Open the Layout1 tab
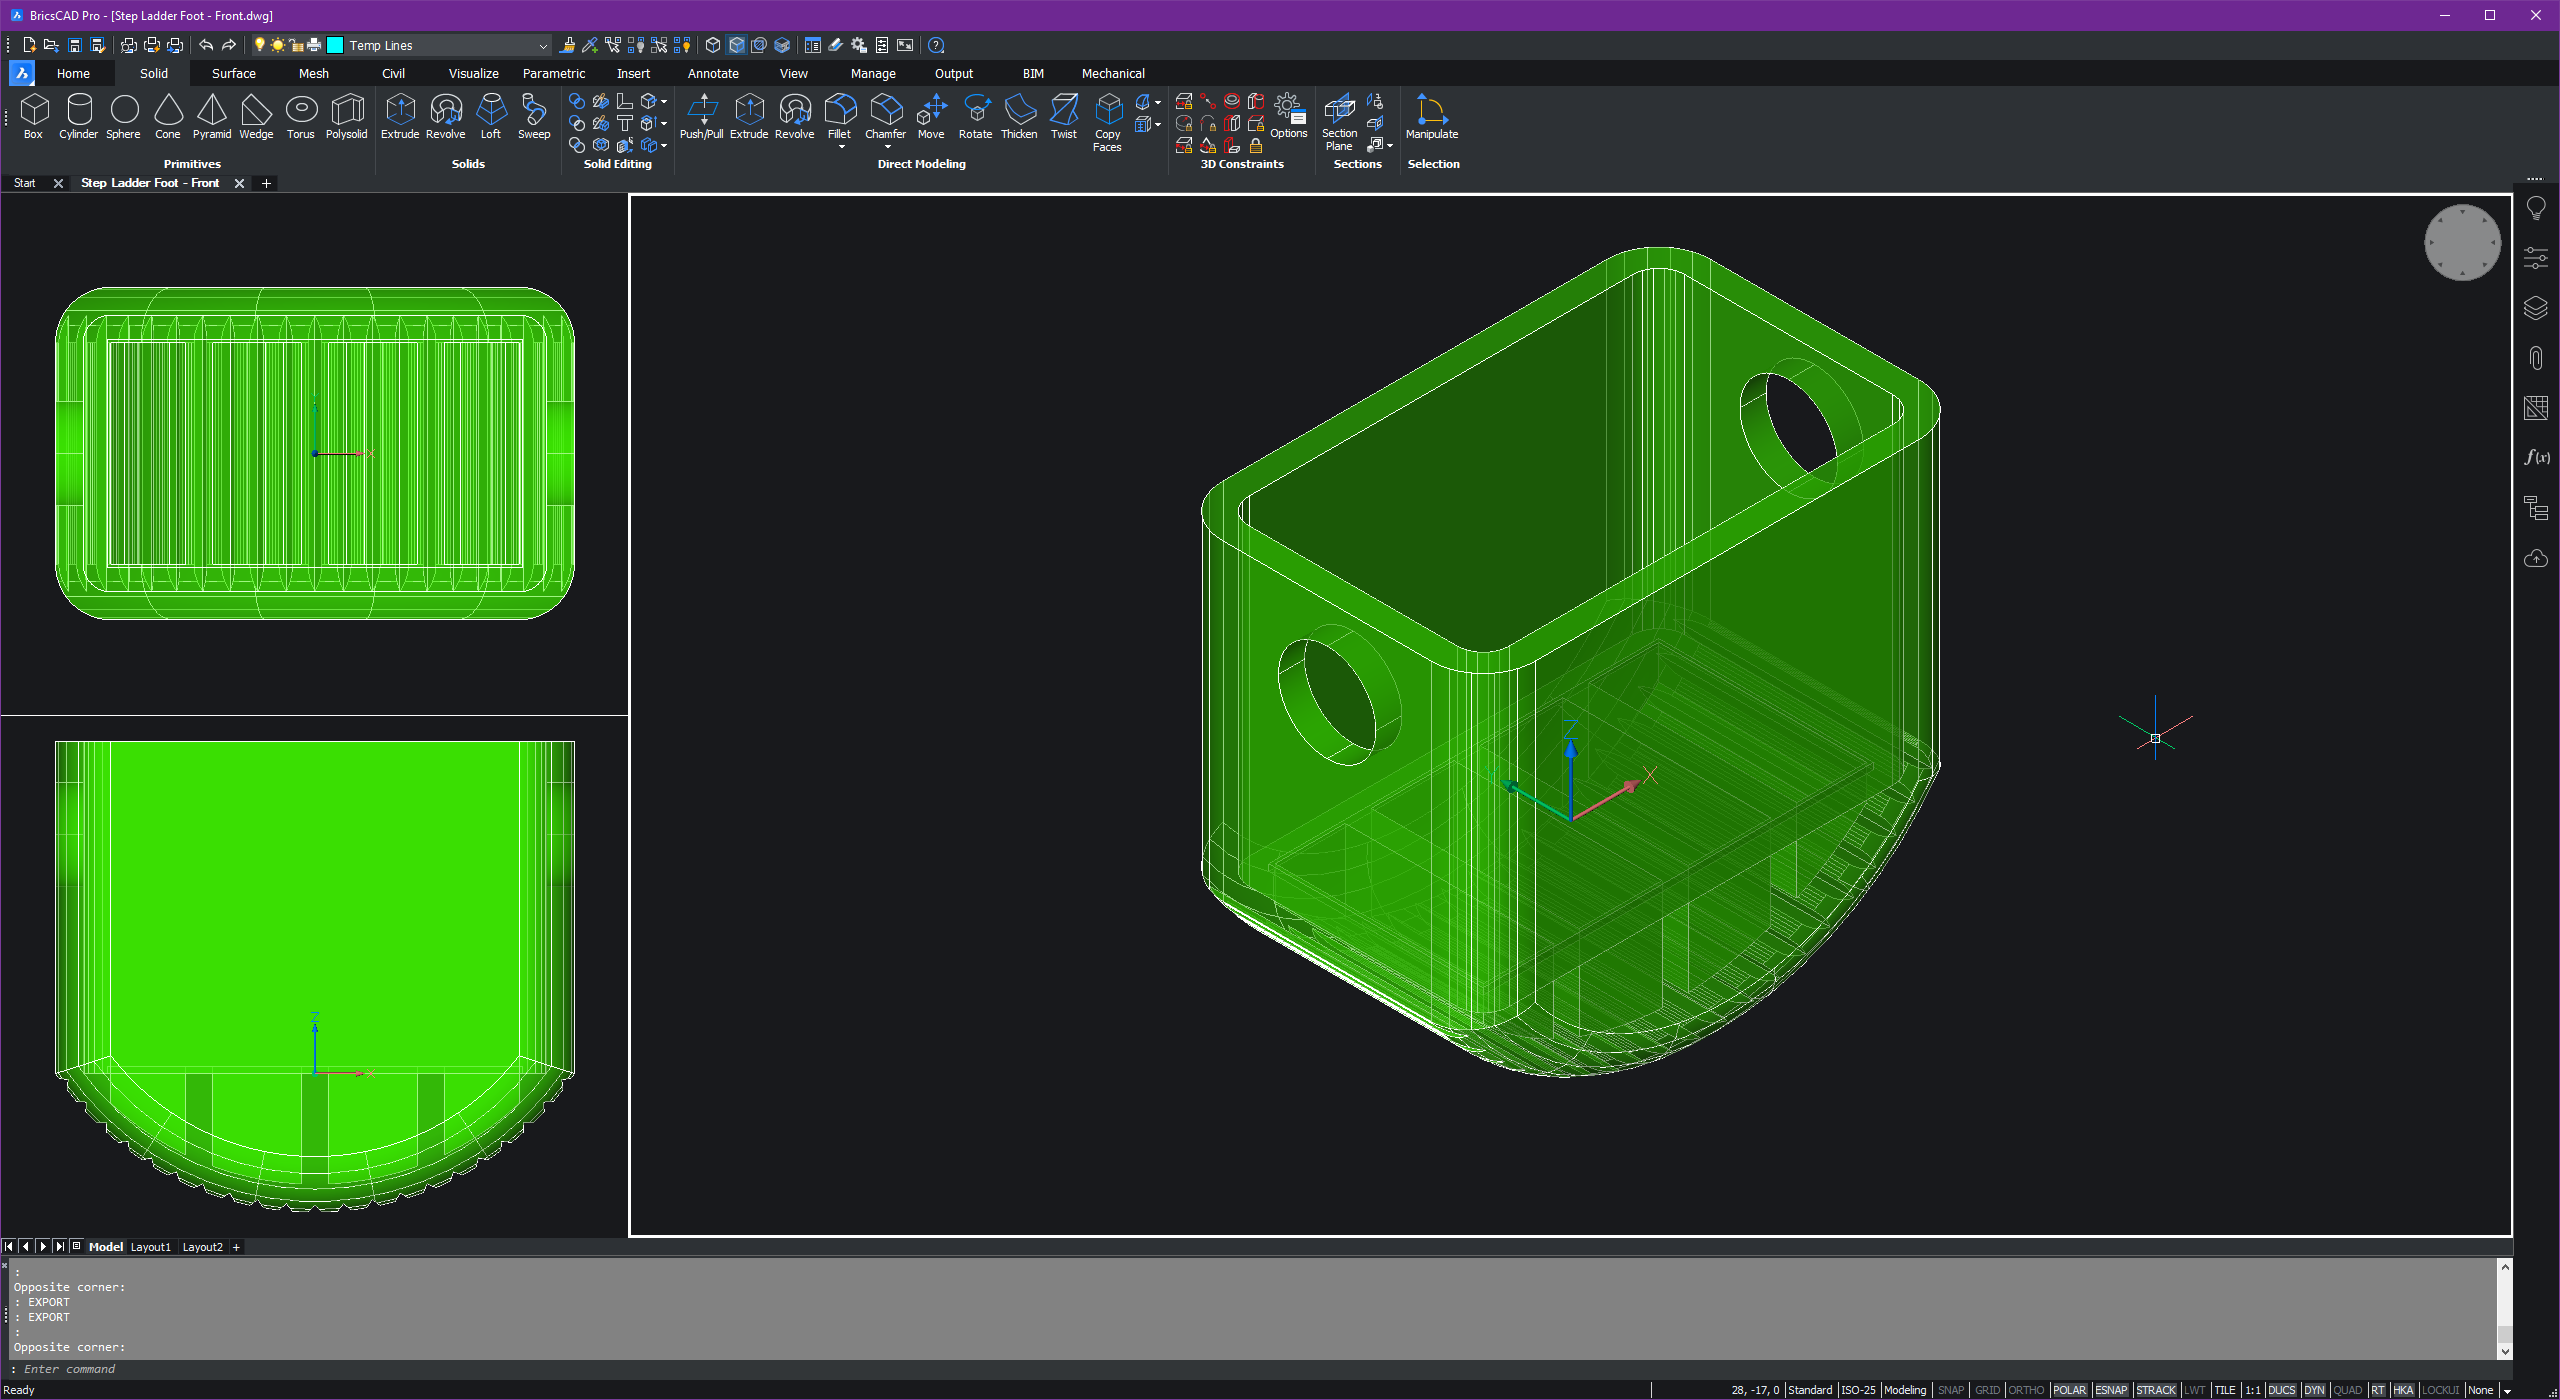 [x=151, y=1247]
